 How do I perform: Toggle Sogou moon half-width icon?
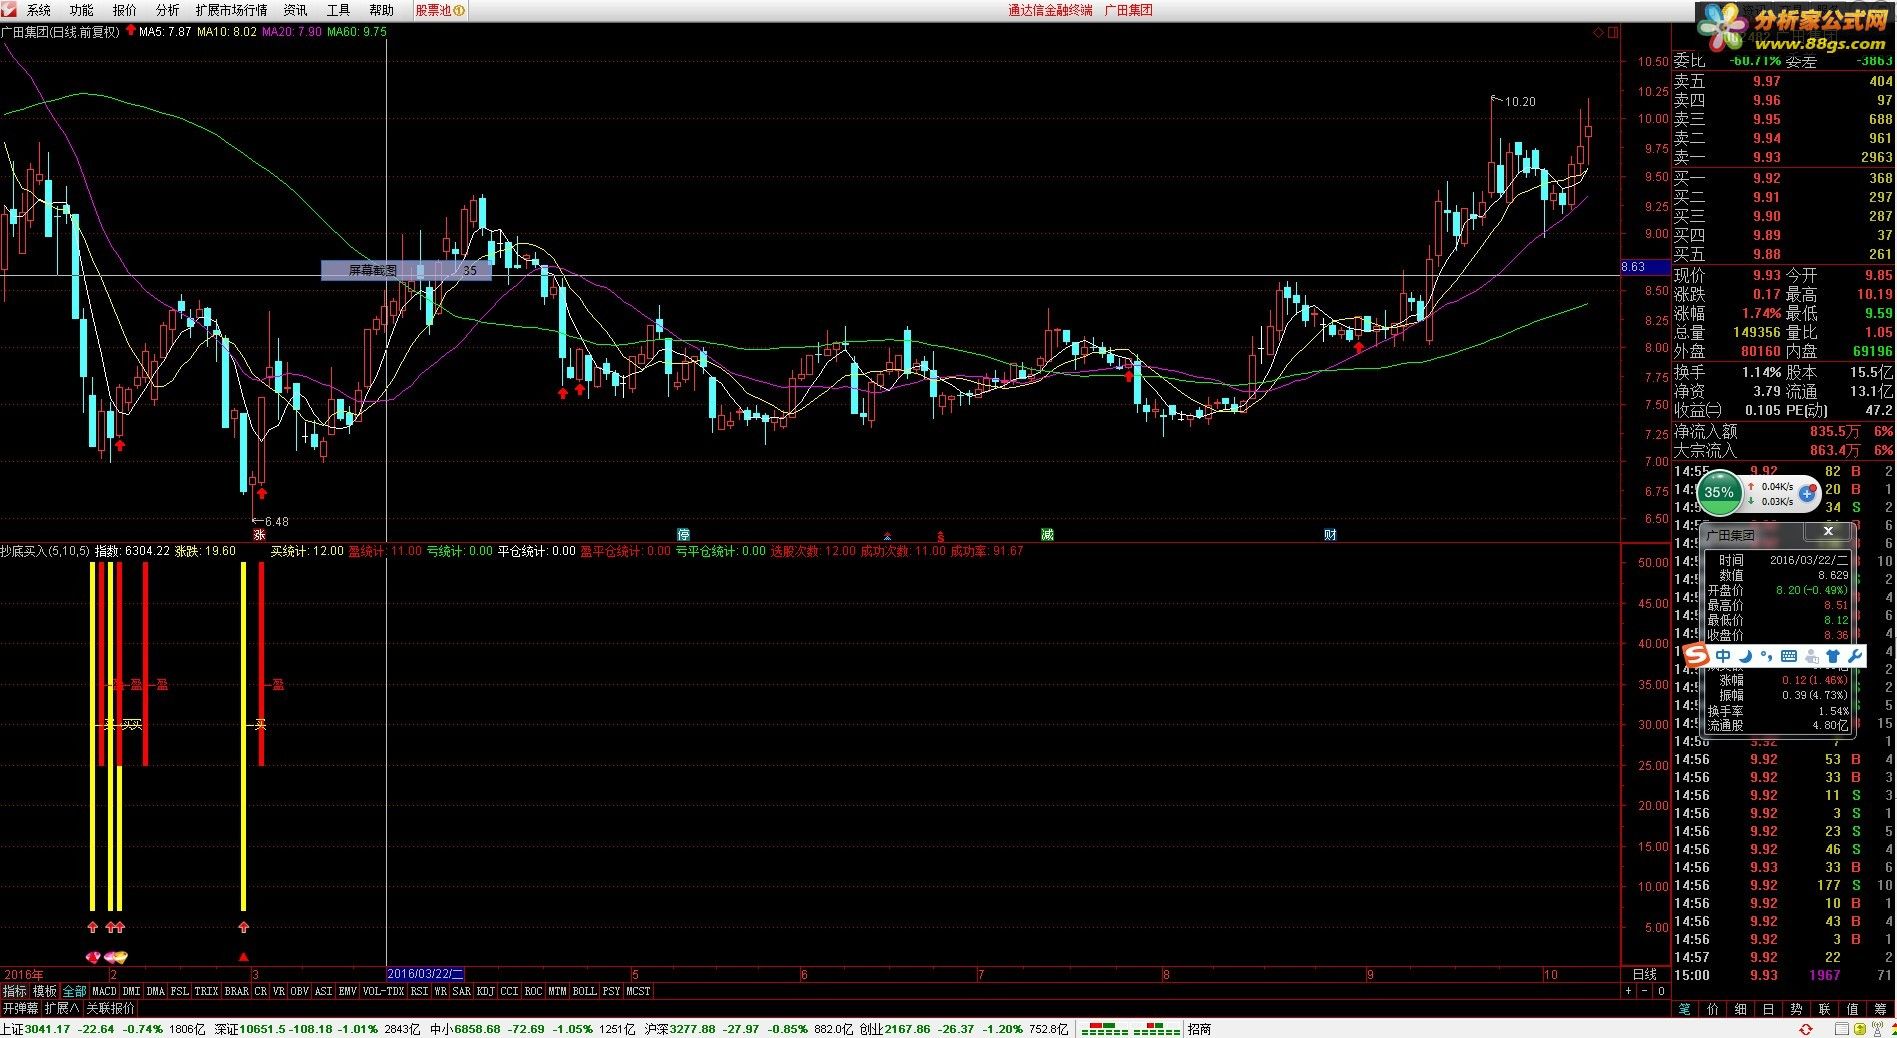[x=1746, y=656]
